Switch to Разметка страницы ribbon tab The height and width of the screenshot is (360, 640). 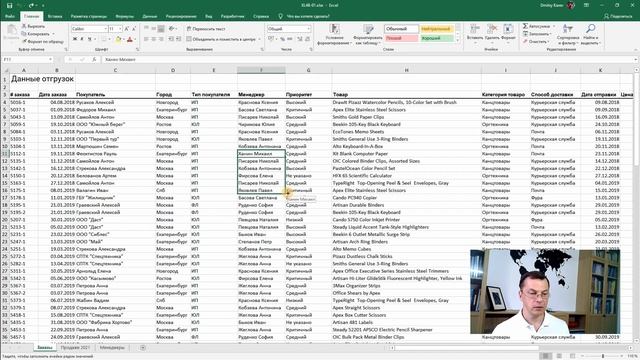pos(89,16)
